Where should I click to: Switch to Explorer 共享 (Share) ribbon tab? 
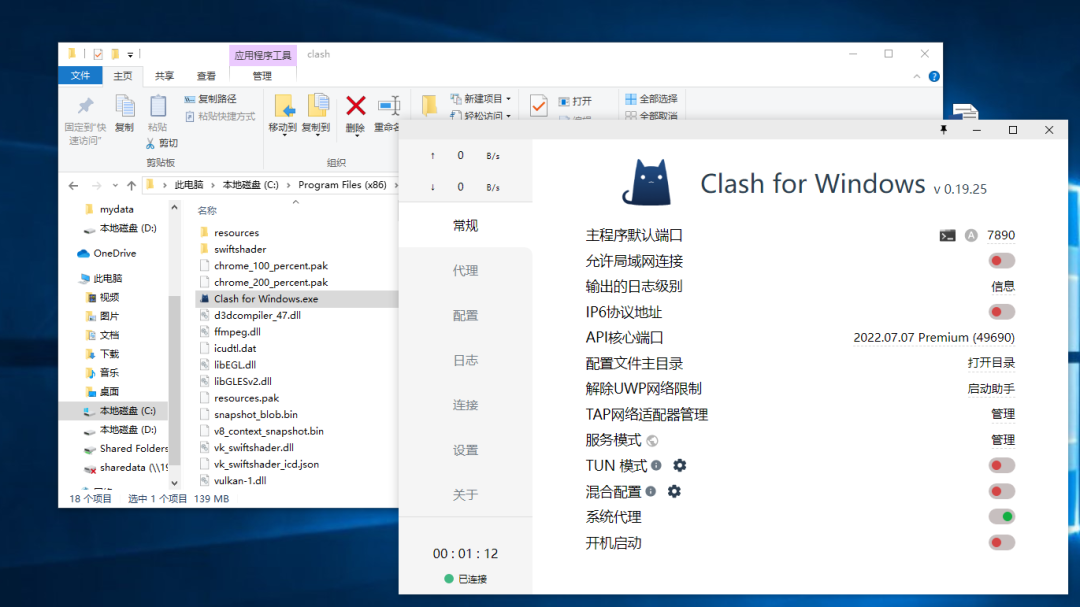165,76
